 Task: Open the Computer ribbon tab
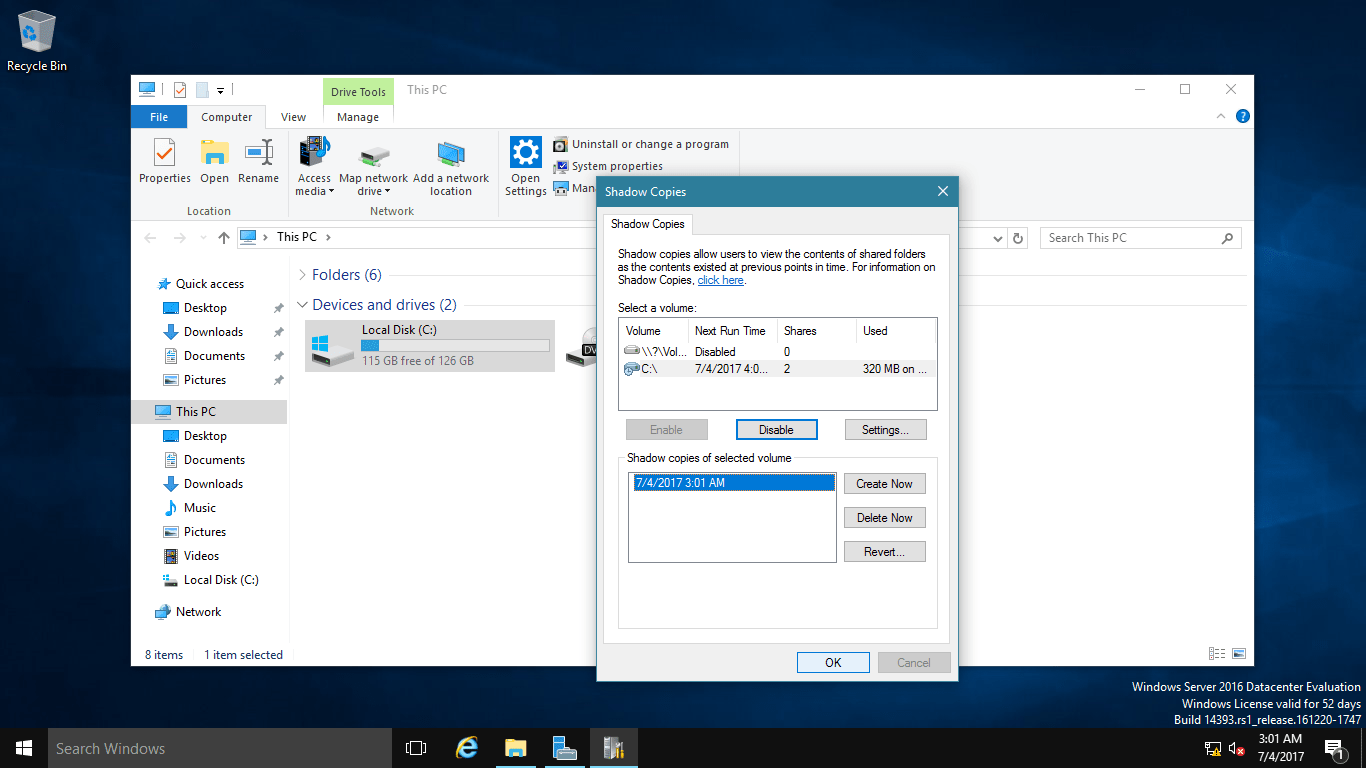click(227, 116)
